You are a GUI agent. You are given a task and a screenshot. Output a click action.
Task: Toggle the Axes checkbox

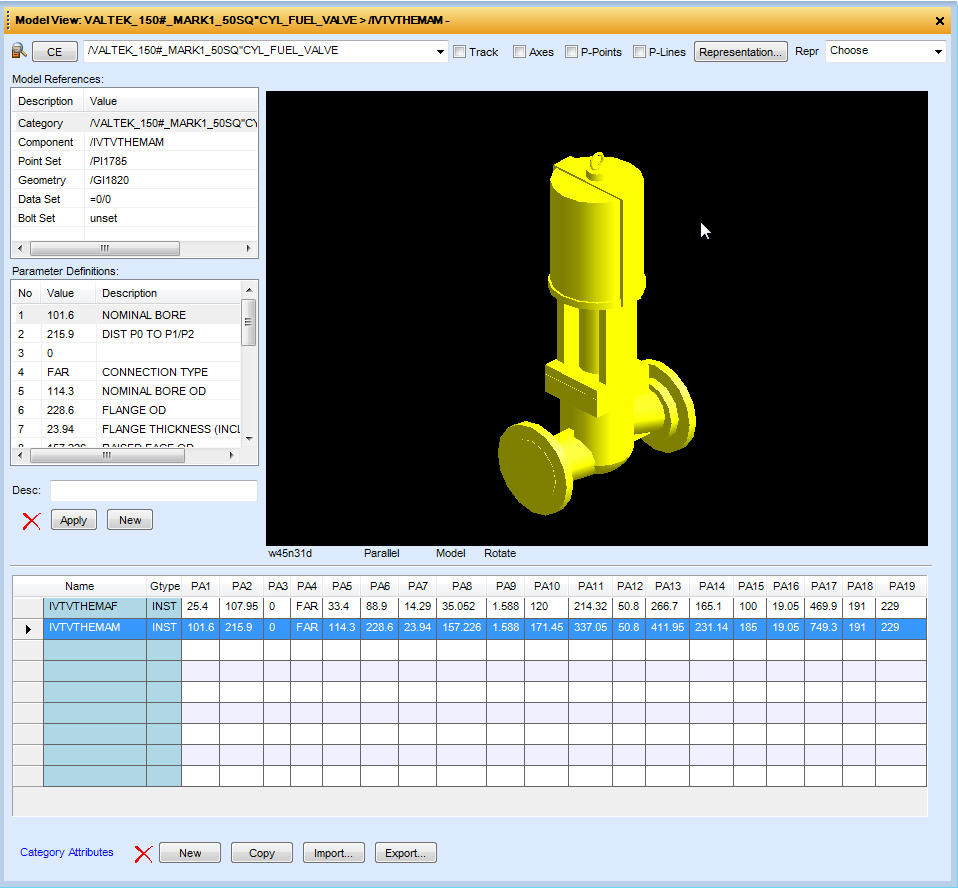(x=519, y=52)
